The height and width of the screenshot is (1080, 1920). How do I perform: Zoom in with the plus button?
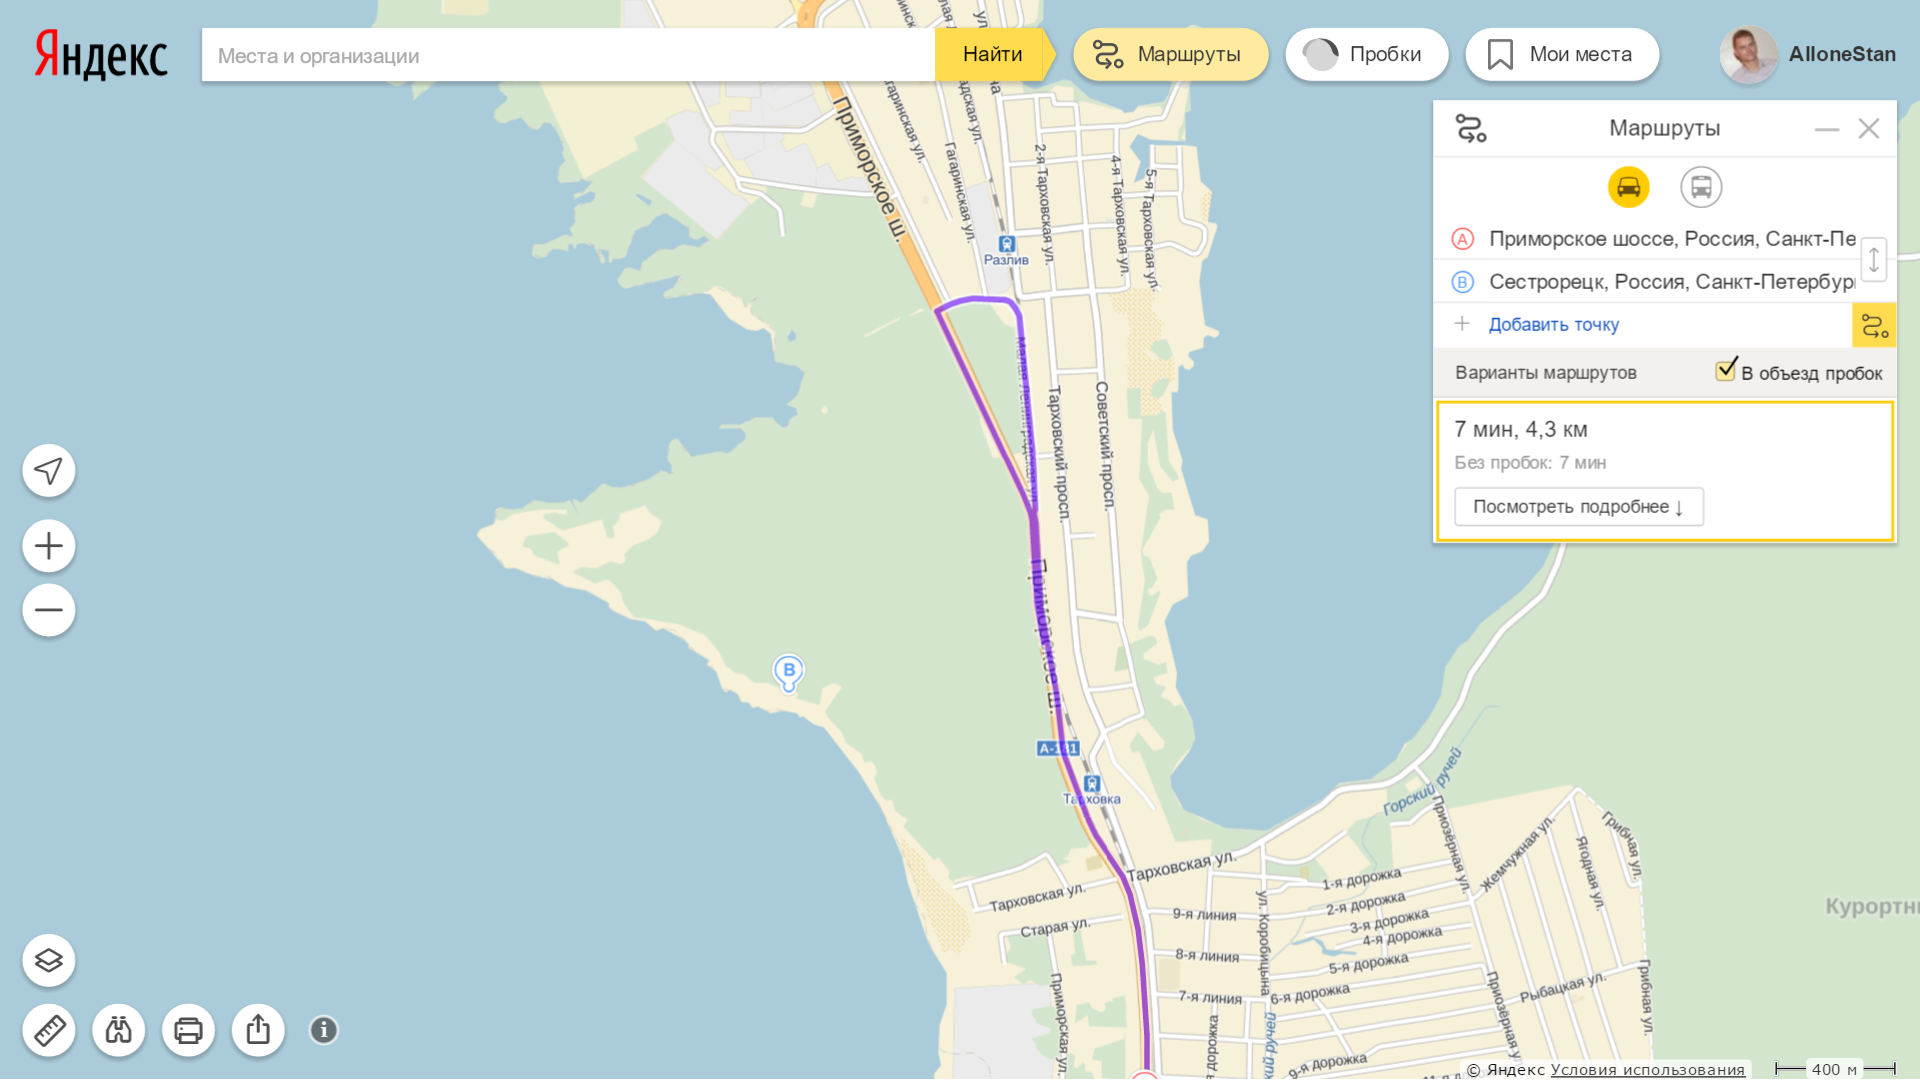tap(49, 546)
